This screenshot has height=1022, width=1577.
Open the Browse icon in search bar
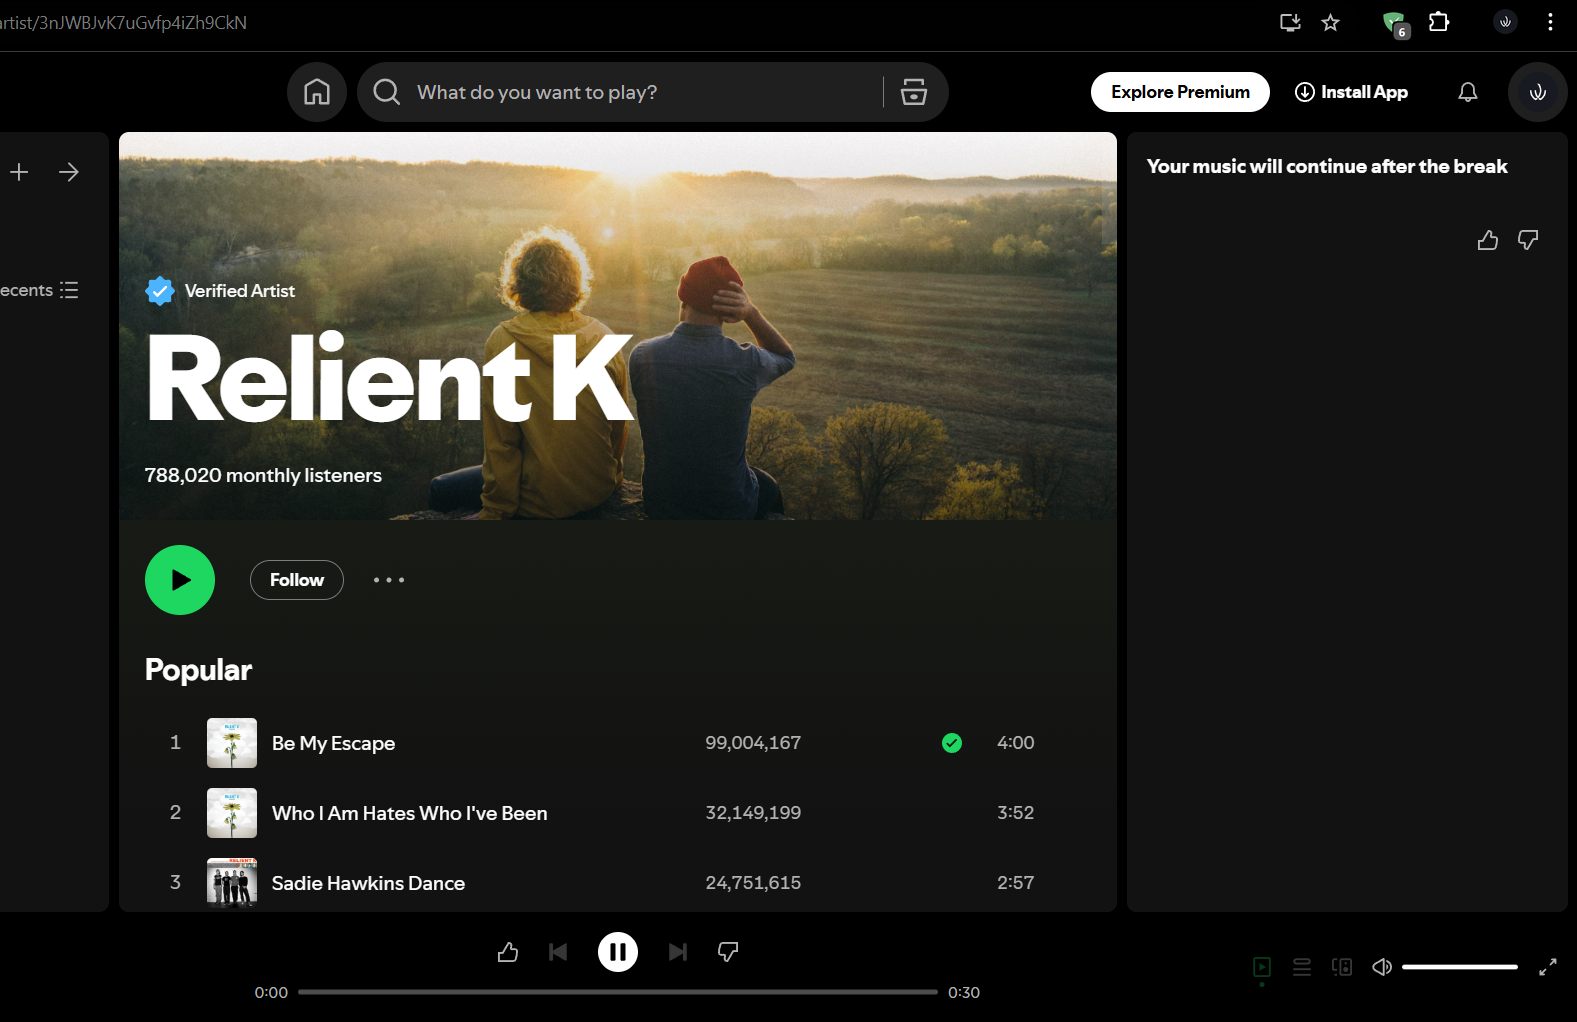[x=913, y=92]
